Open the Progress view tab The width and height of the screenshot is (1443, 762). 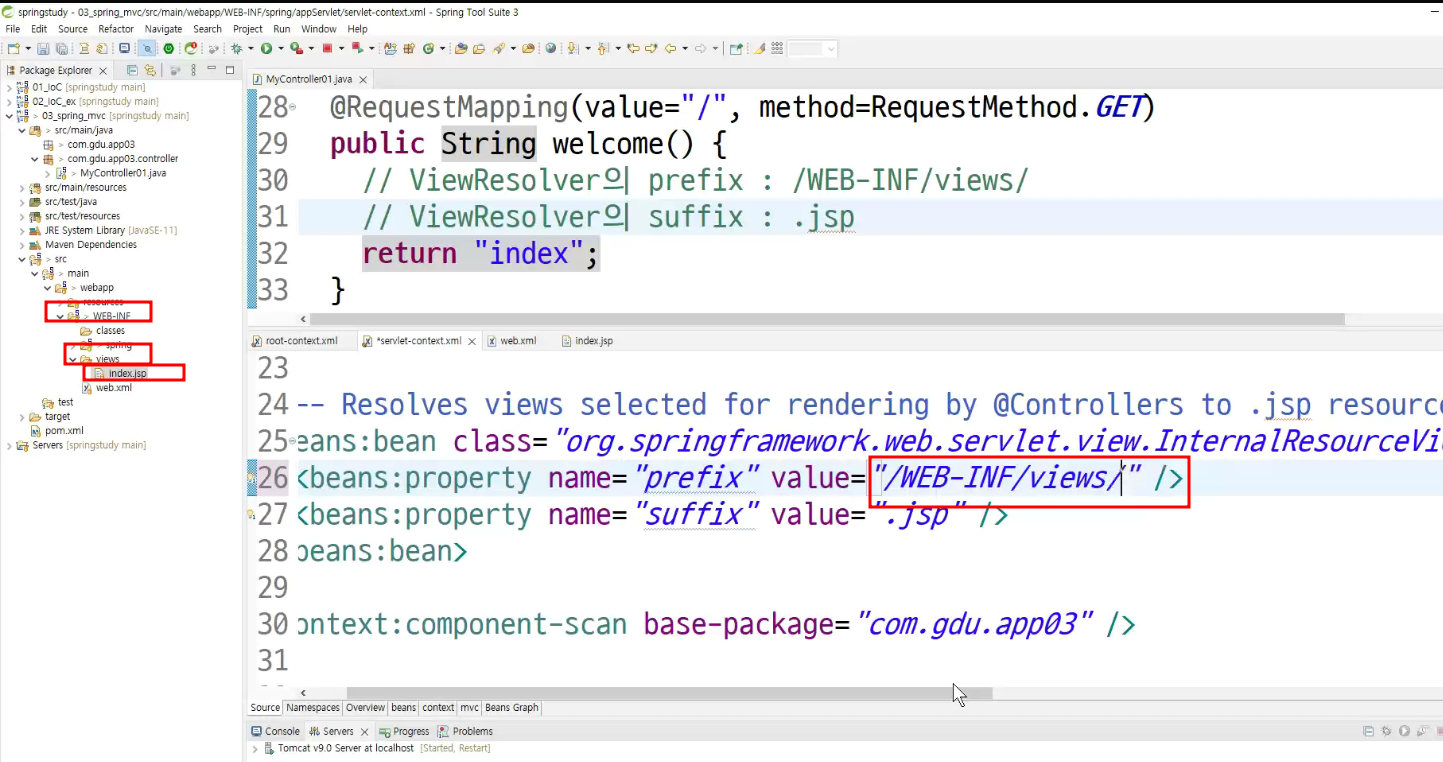(x=404, y=731)
